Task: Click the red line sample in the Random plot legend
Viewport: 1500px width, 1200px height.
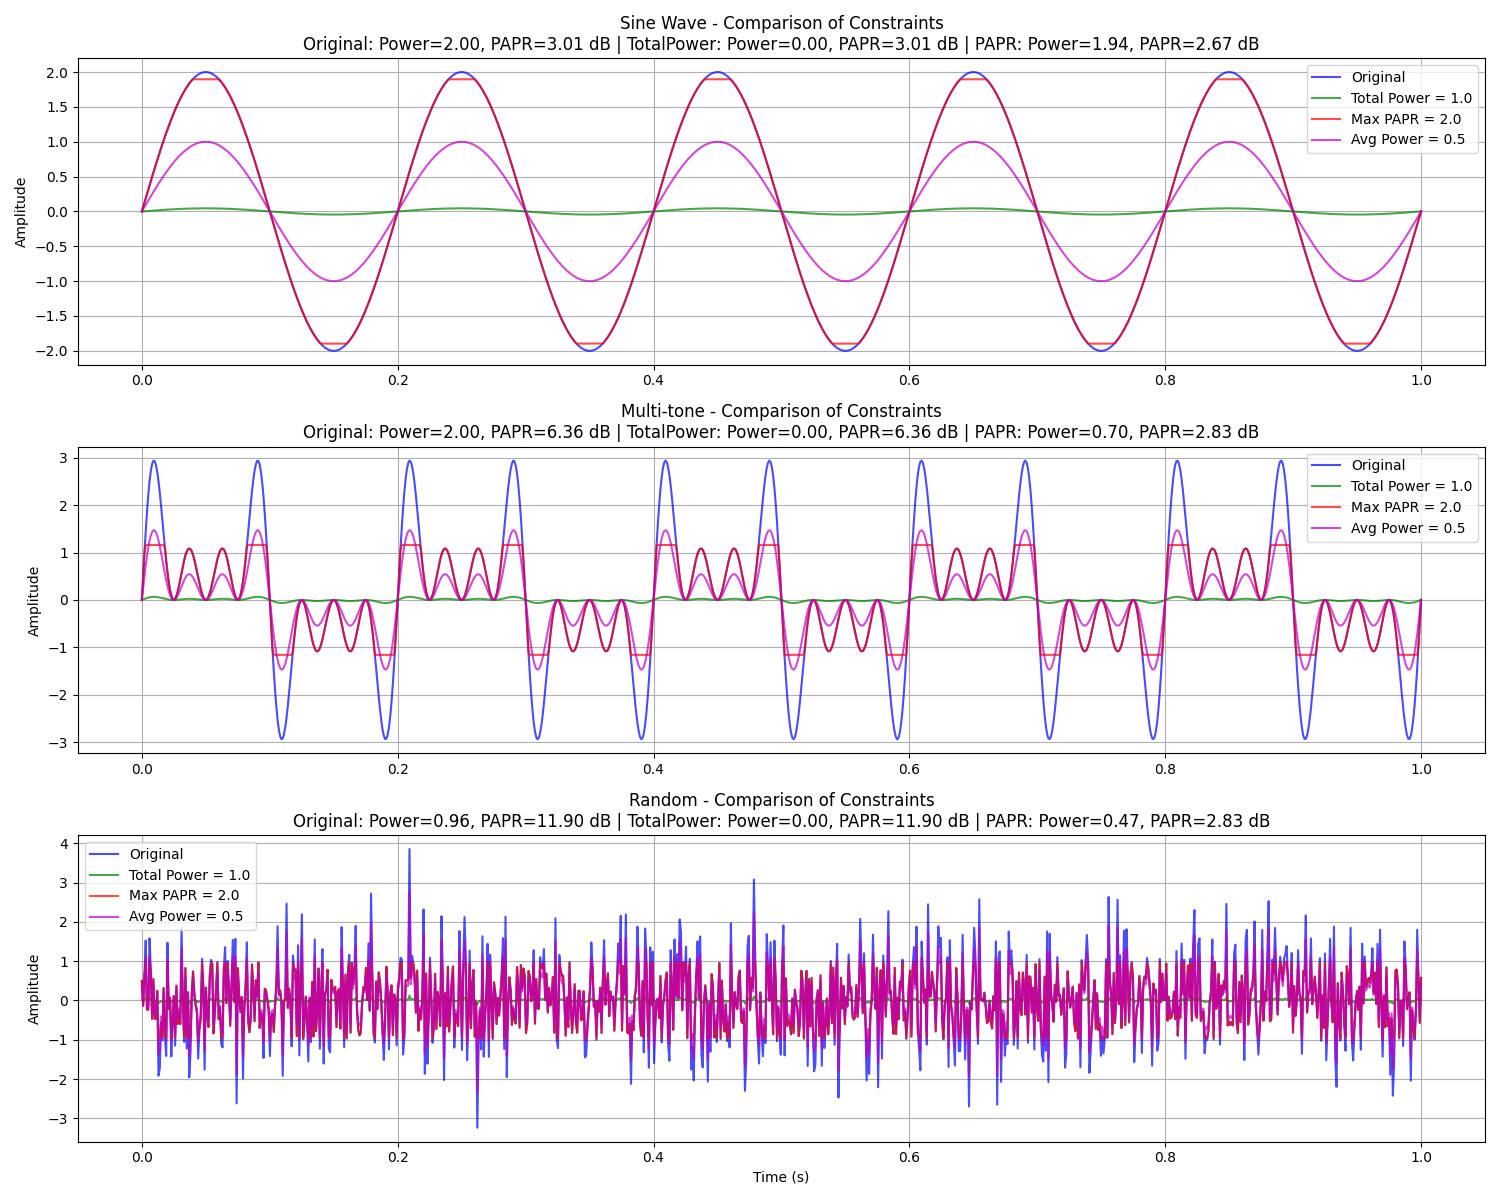Action: [106, 897]
